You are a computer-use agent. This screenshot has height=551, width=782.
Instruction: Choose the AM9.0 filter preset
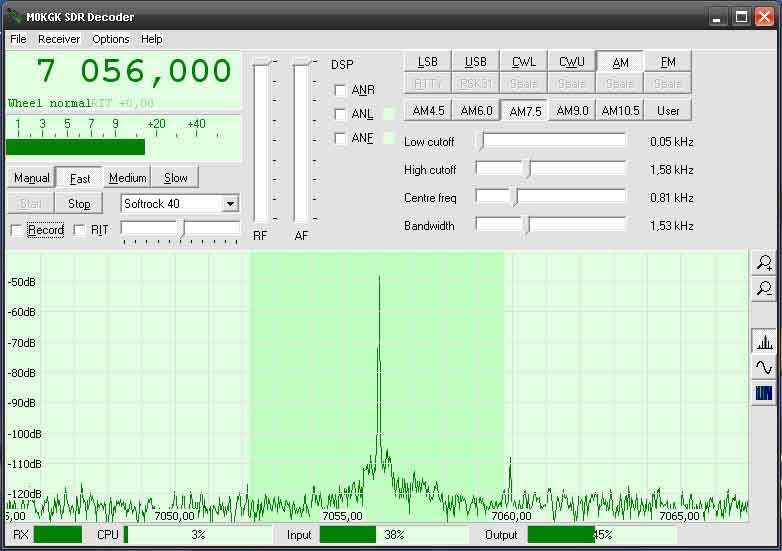coord(572,111)
